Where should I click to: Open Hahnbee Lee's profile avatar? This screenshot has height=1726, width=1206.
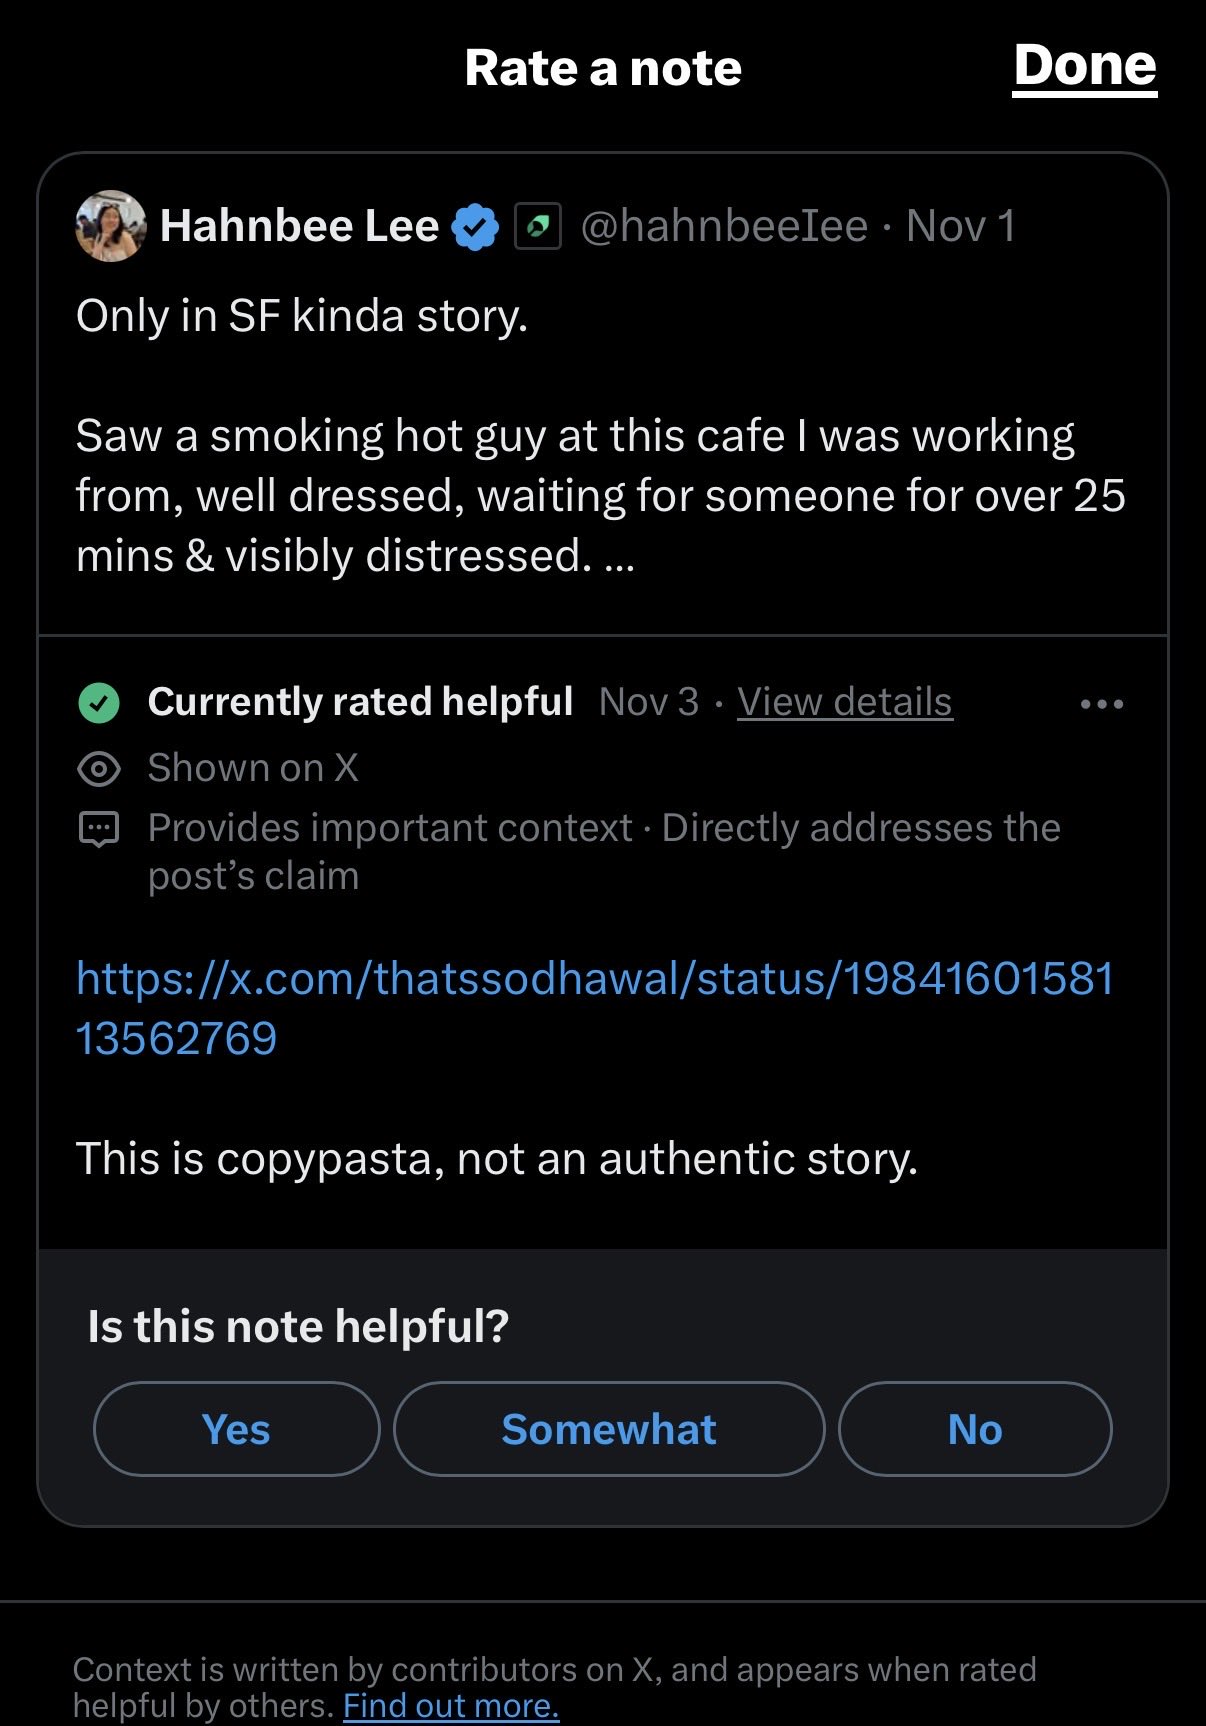pyautogui.click(x=111, y=226)
